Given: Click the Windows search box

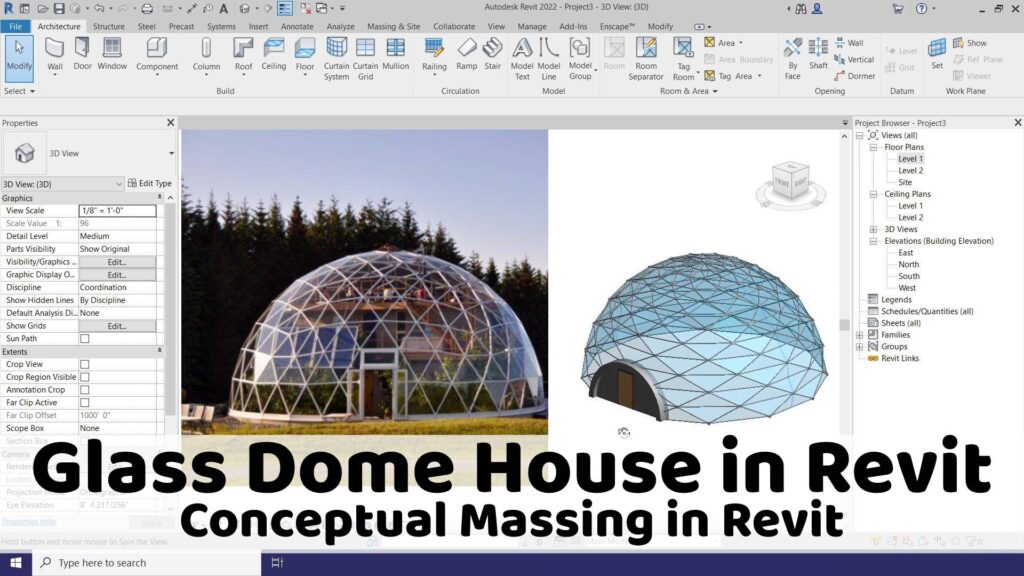Looking at the screenshot, I should (x=147, y=562).
